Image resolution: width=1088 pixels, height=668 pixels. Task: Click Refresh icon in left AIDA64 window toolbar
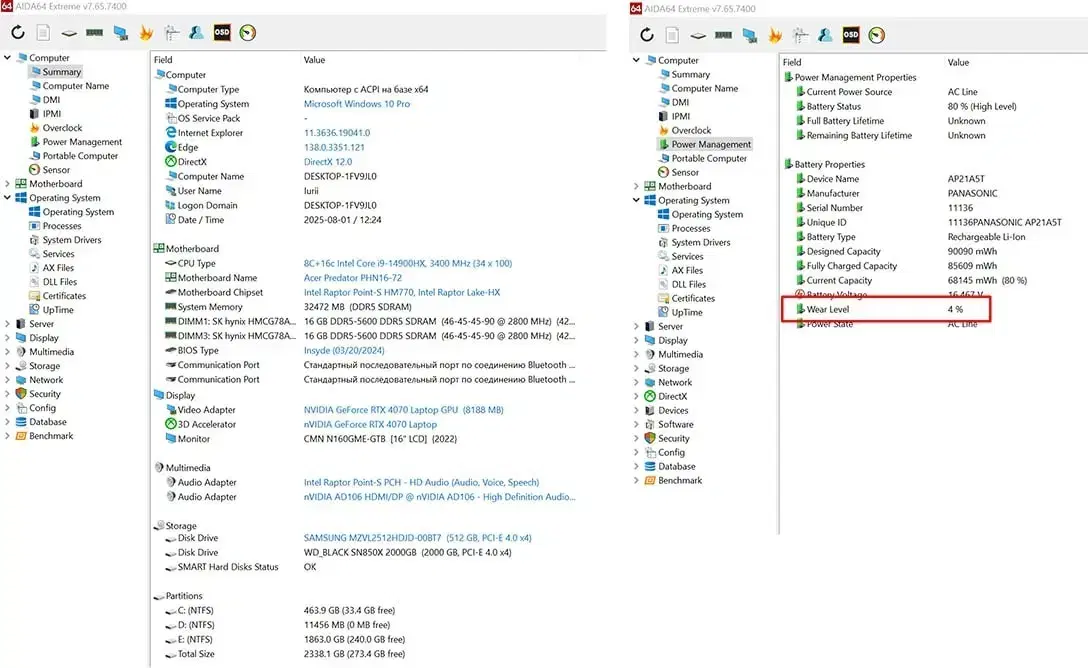click(x=18, y=32)
